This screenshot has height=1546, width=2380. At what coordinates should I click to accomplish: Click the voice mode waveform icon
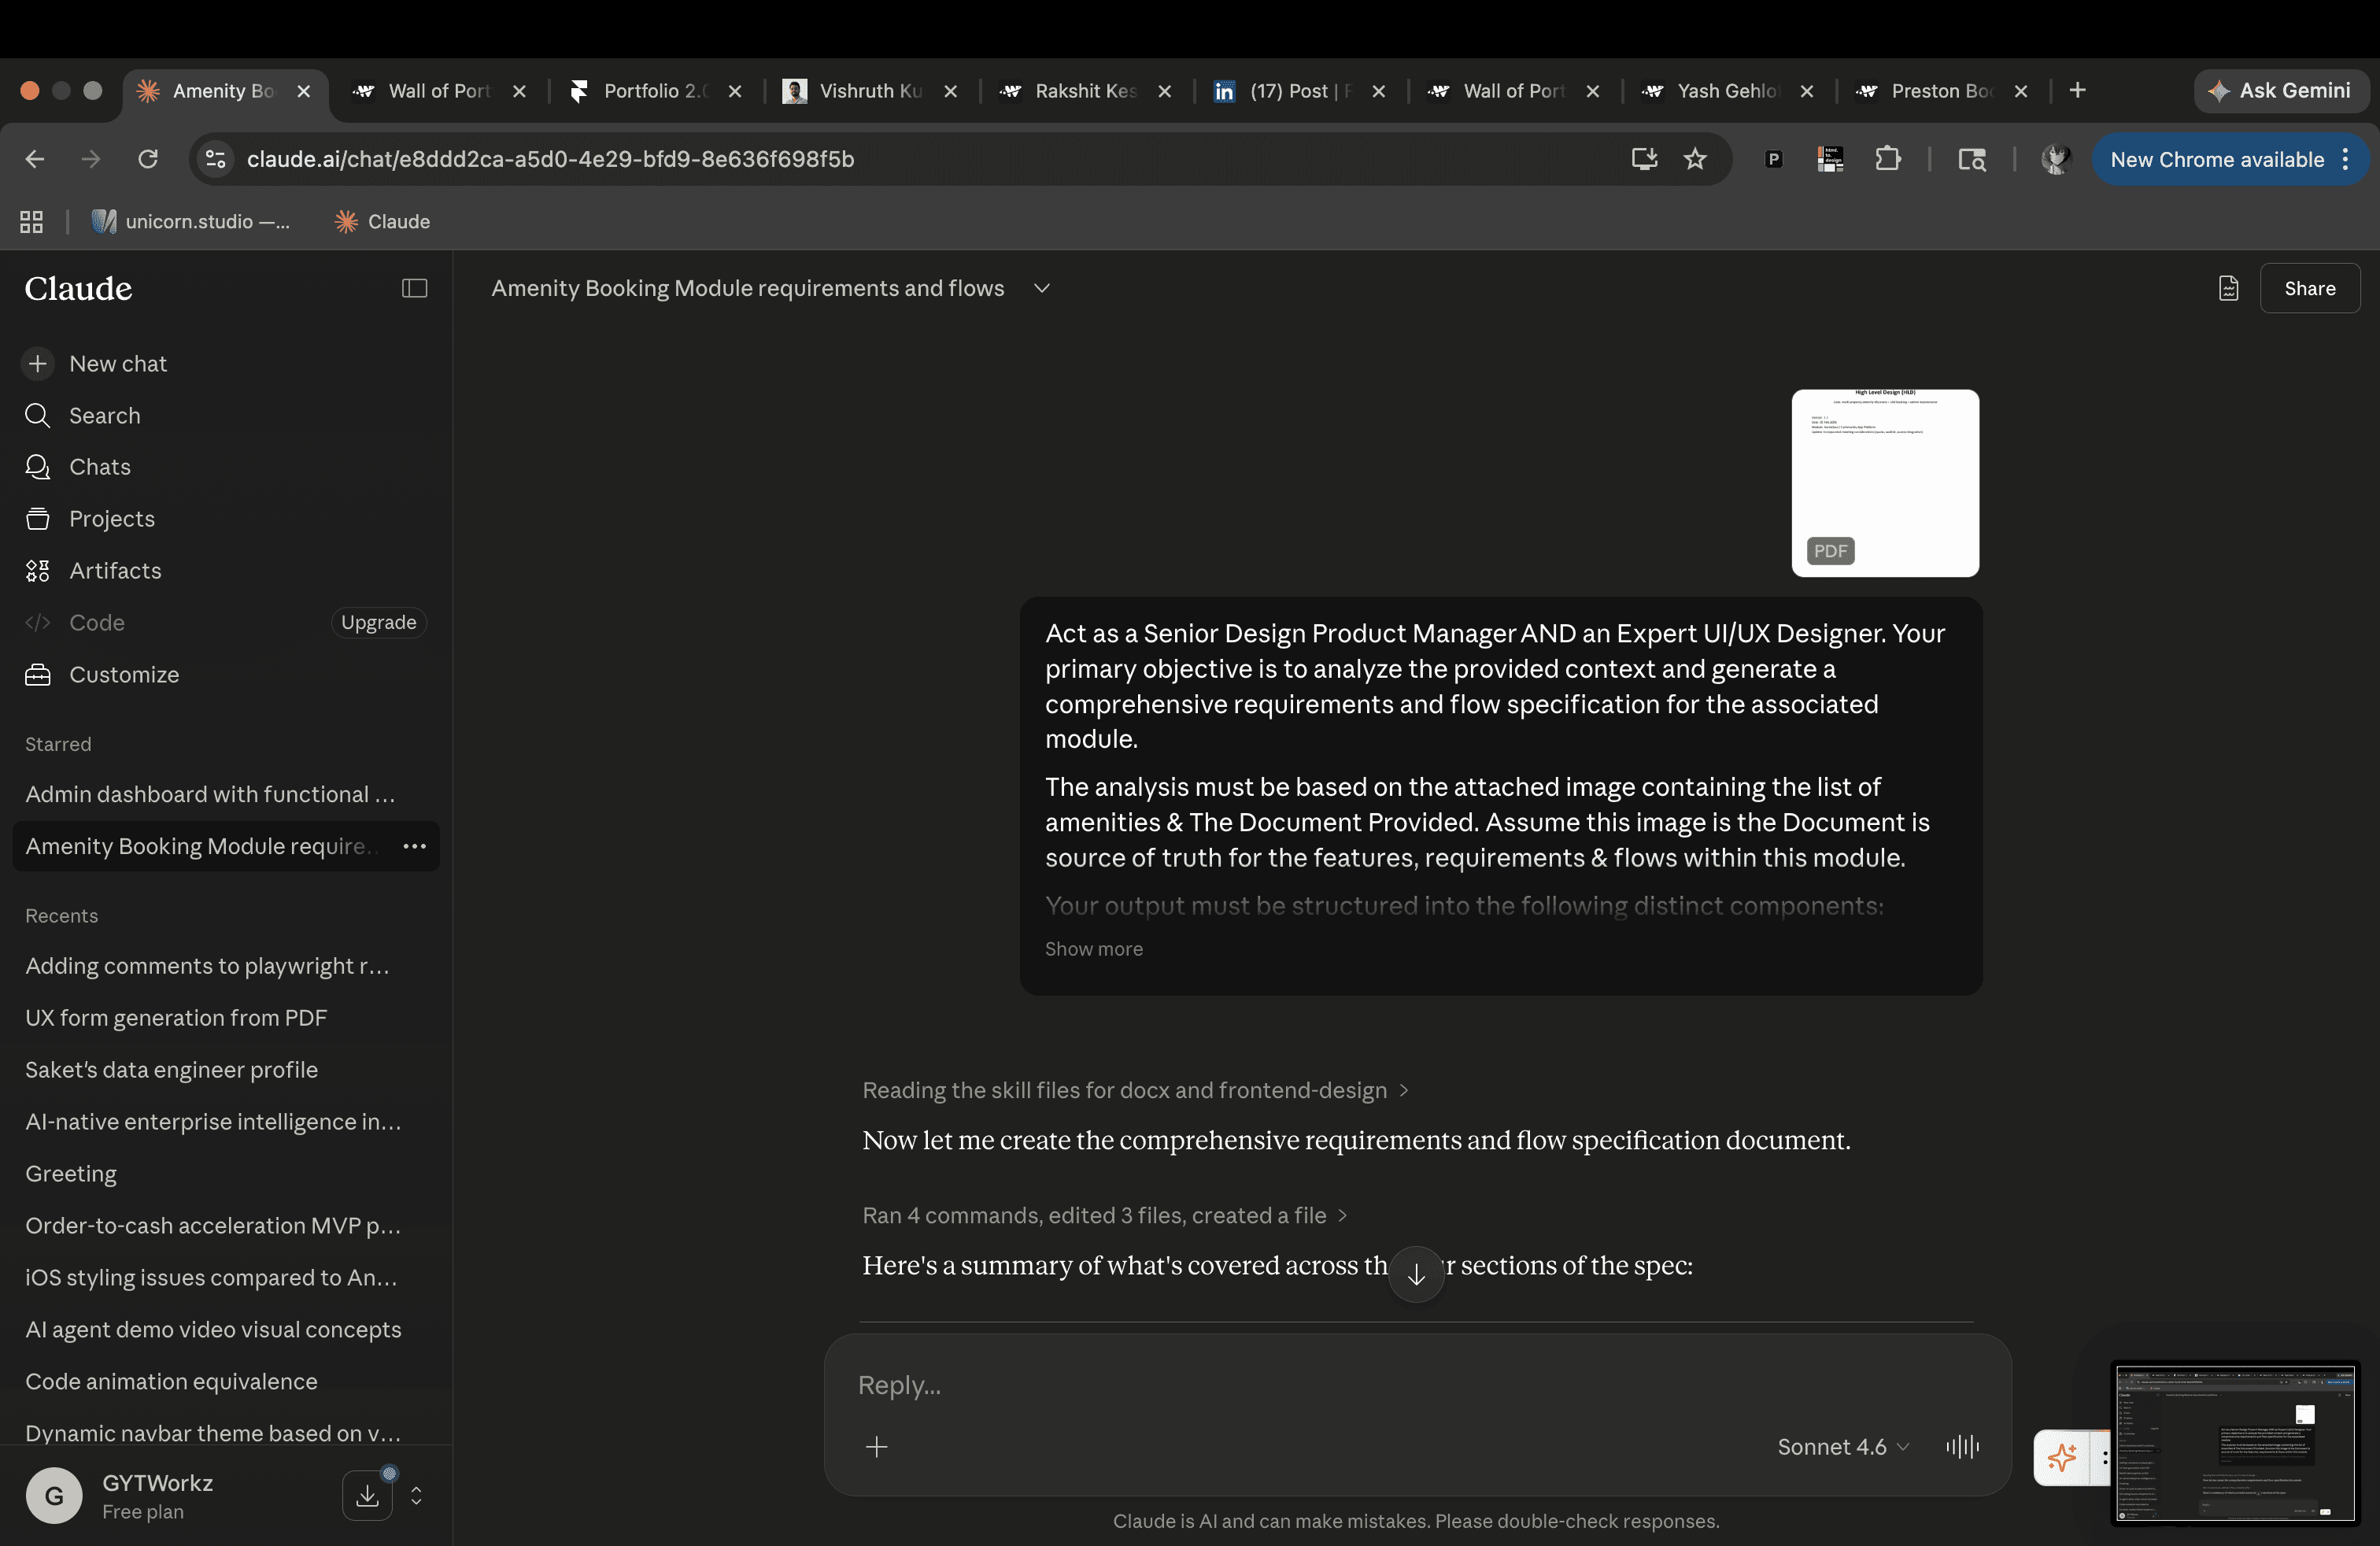(1962, 1446)
